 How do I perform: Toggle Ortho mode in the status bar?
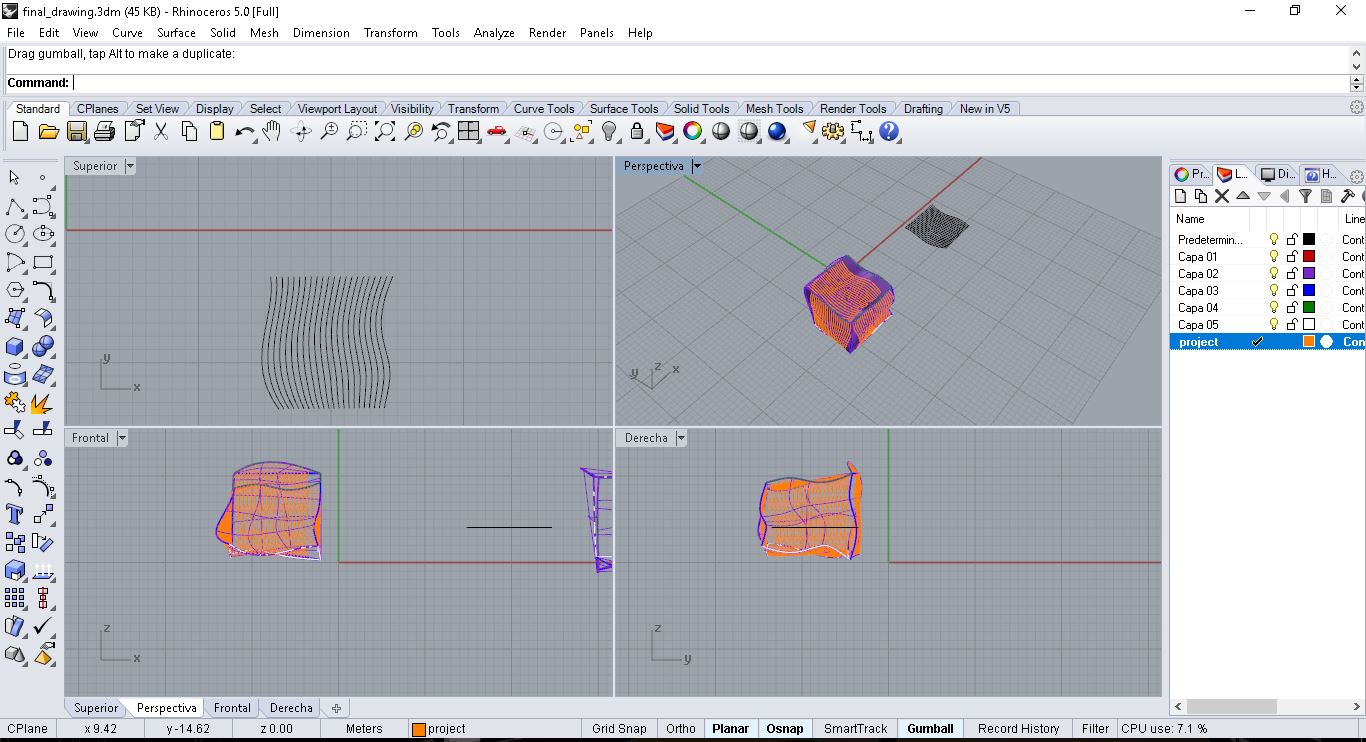[x=681, y=728]
